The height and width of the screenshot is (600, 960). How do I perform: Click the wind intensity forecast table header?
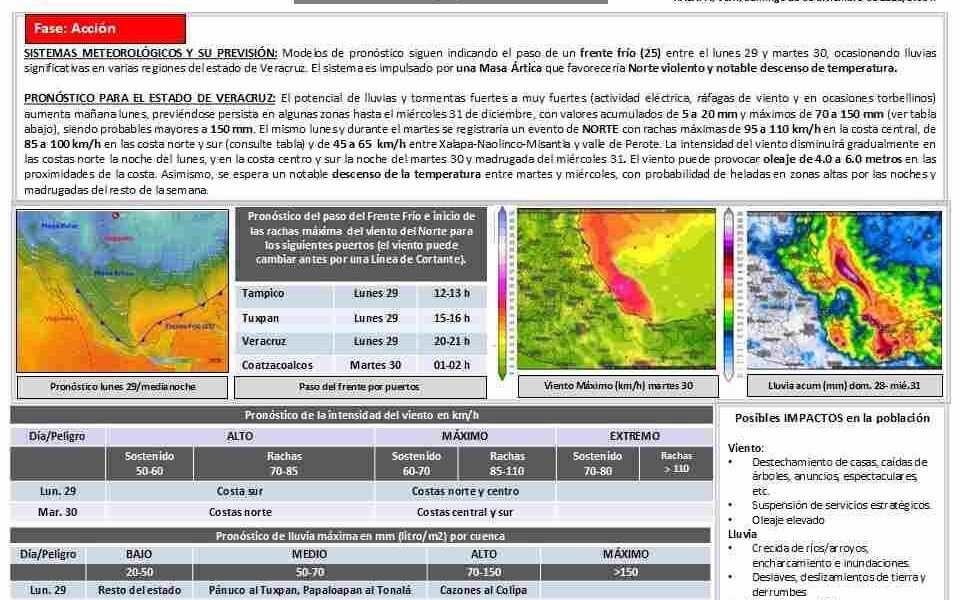360,415
